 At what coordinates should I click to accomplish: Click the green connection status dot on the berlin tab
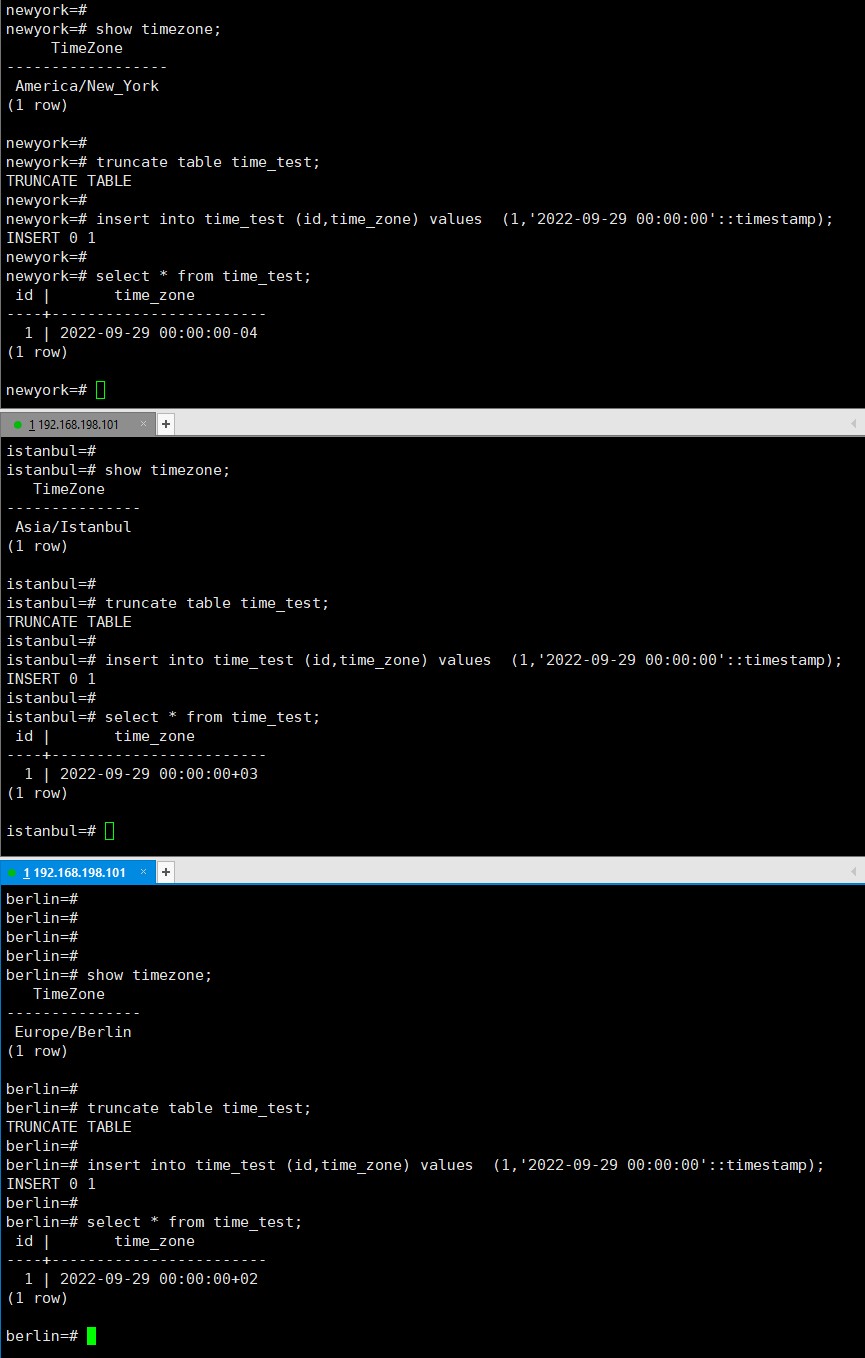12,871
